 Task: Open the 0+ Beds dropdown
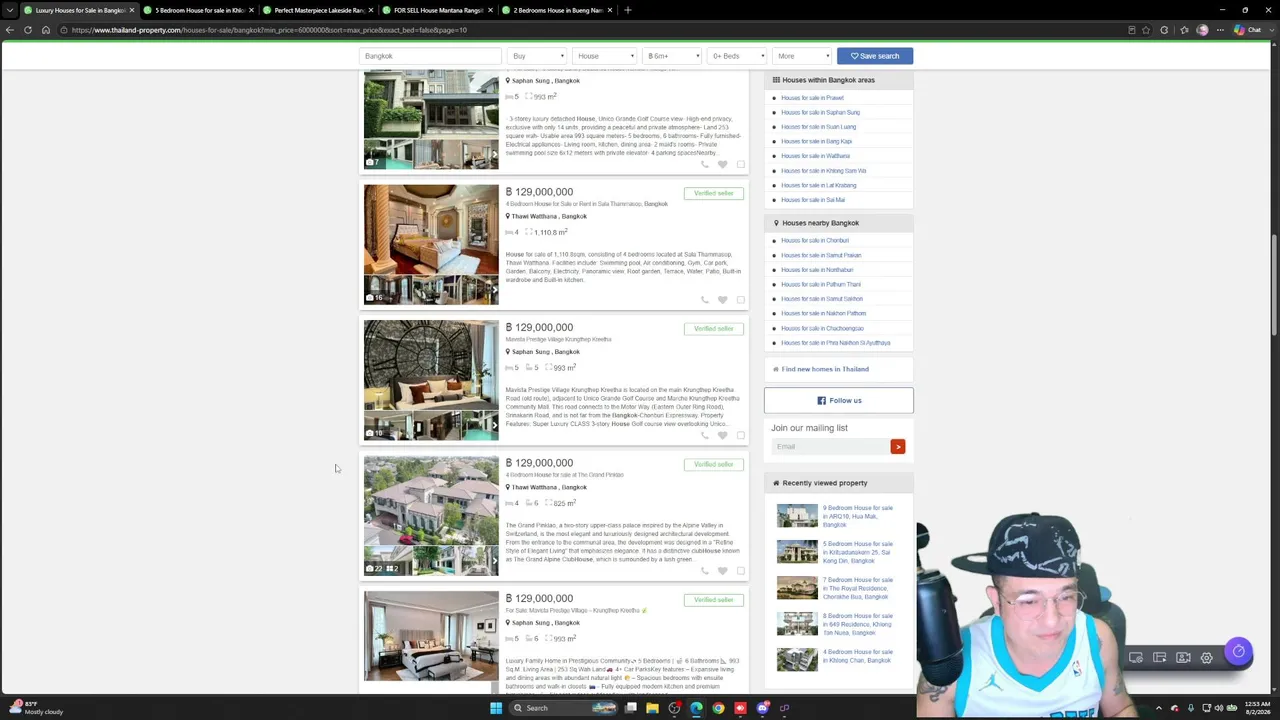737,56
